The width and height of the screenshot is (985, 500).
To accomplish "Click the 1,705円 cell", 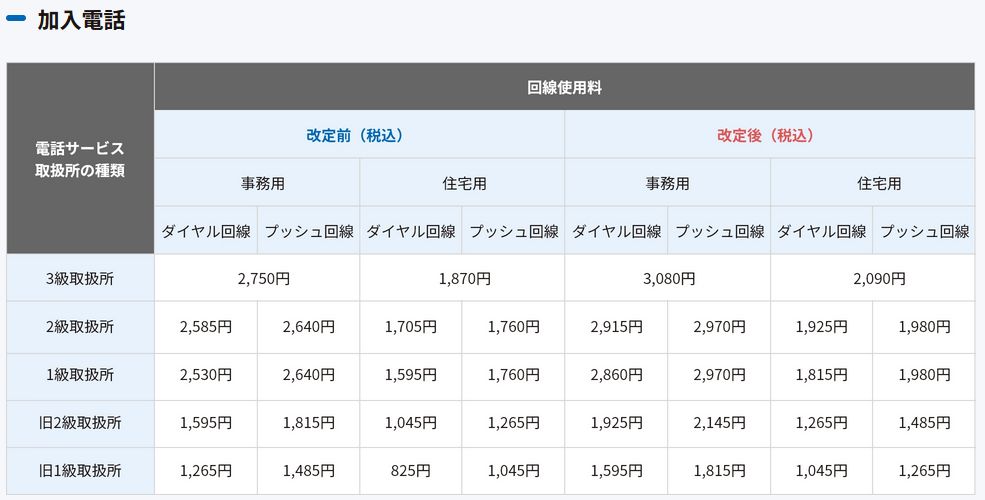I will click(411, 327).
